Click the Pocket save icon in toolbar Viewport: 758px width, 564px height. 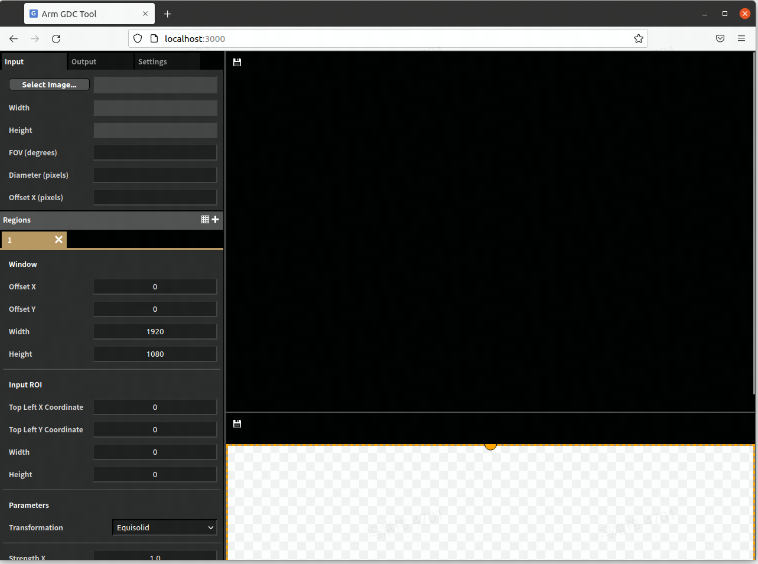click(719, 38)
